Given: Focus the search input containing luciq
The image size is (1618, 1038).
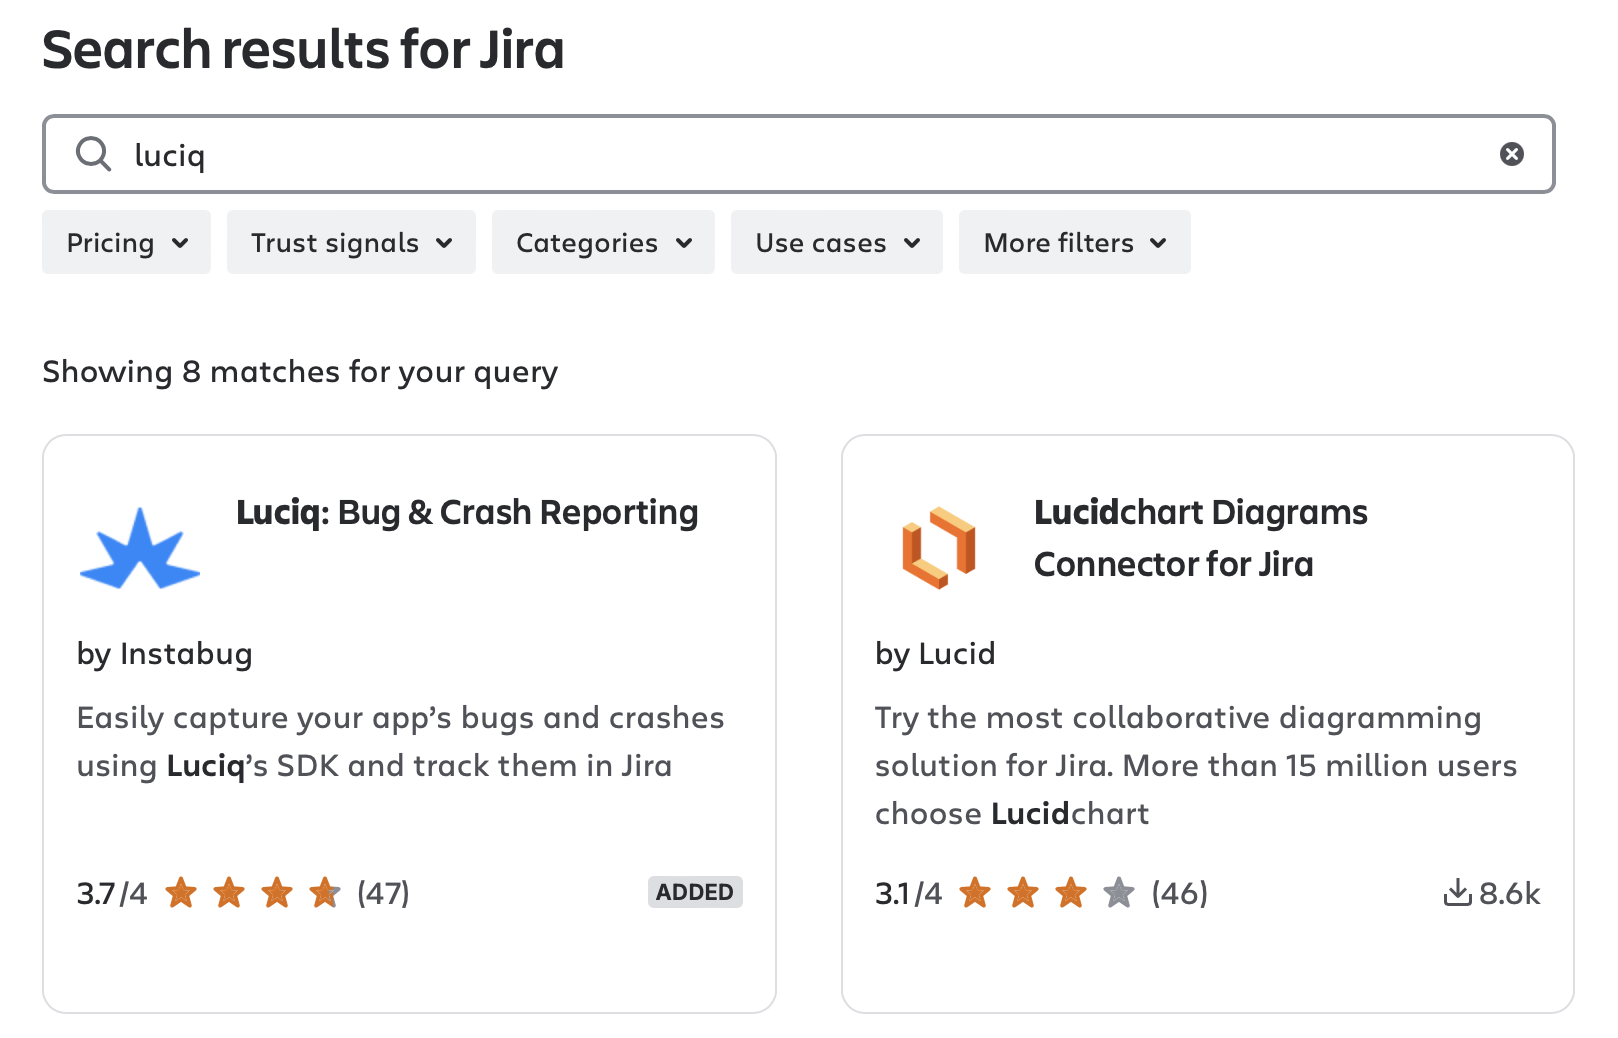Looking at the screenshot, I should [798, 154].
